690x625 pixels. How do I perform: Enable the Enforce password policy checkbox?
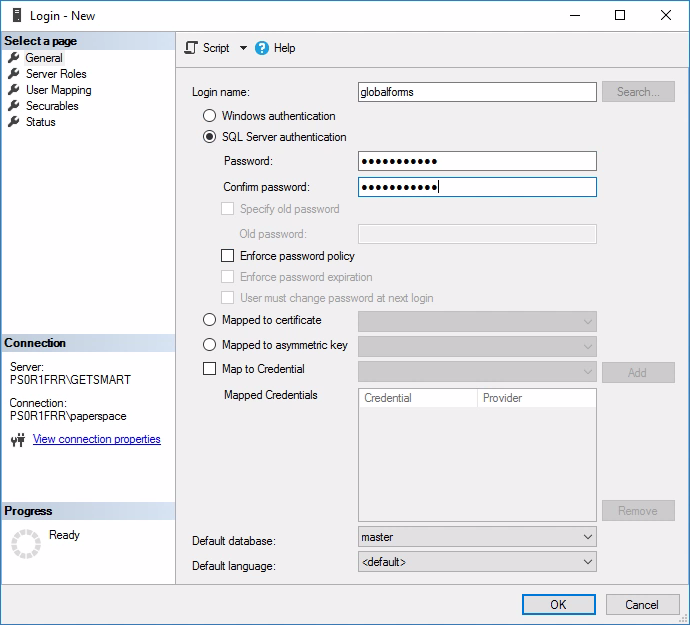pos(228,256)
